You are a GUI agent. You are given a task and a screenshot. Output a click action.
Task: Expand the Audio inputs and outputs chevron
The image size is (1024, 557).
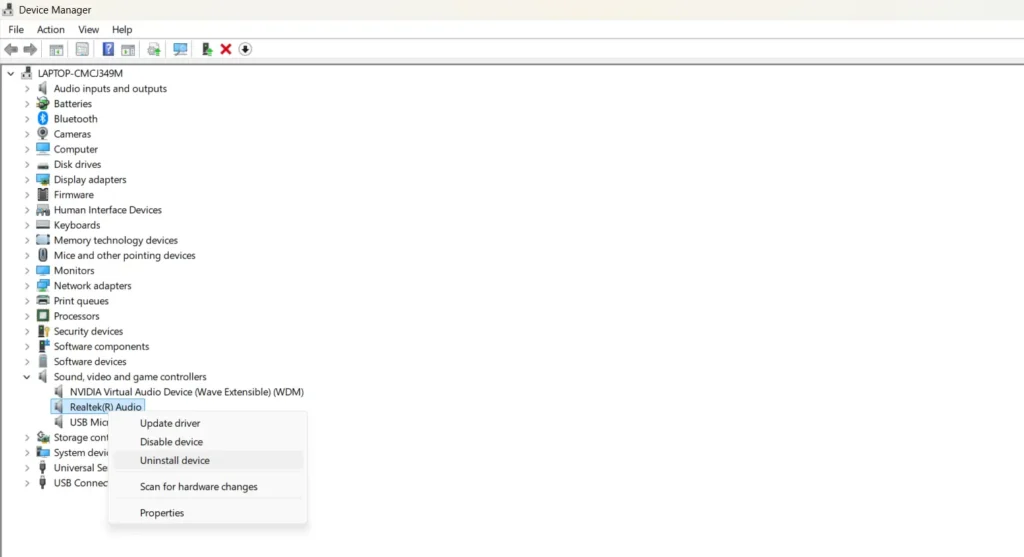coord(27,88)
